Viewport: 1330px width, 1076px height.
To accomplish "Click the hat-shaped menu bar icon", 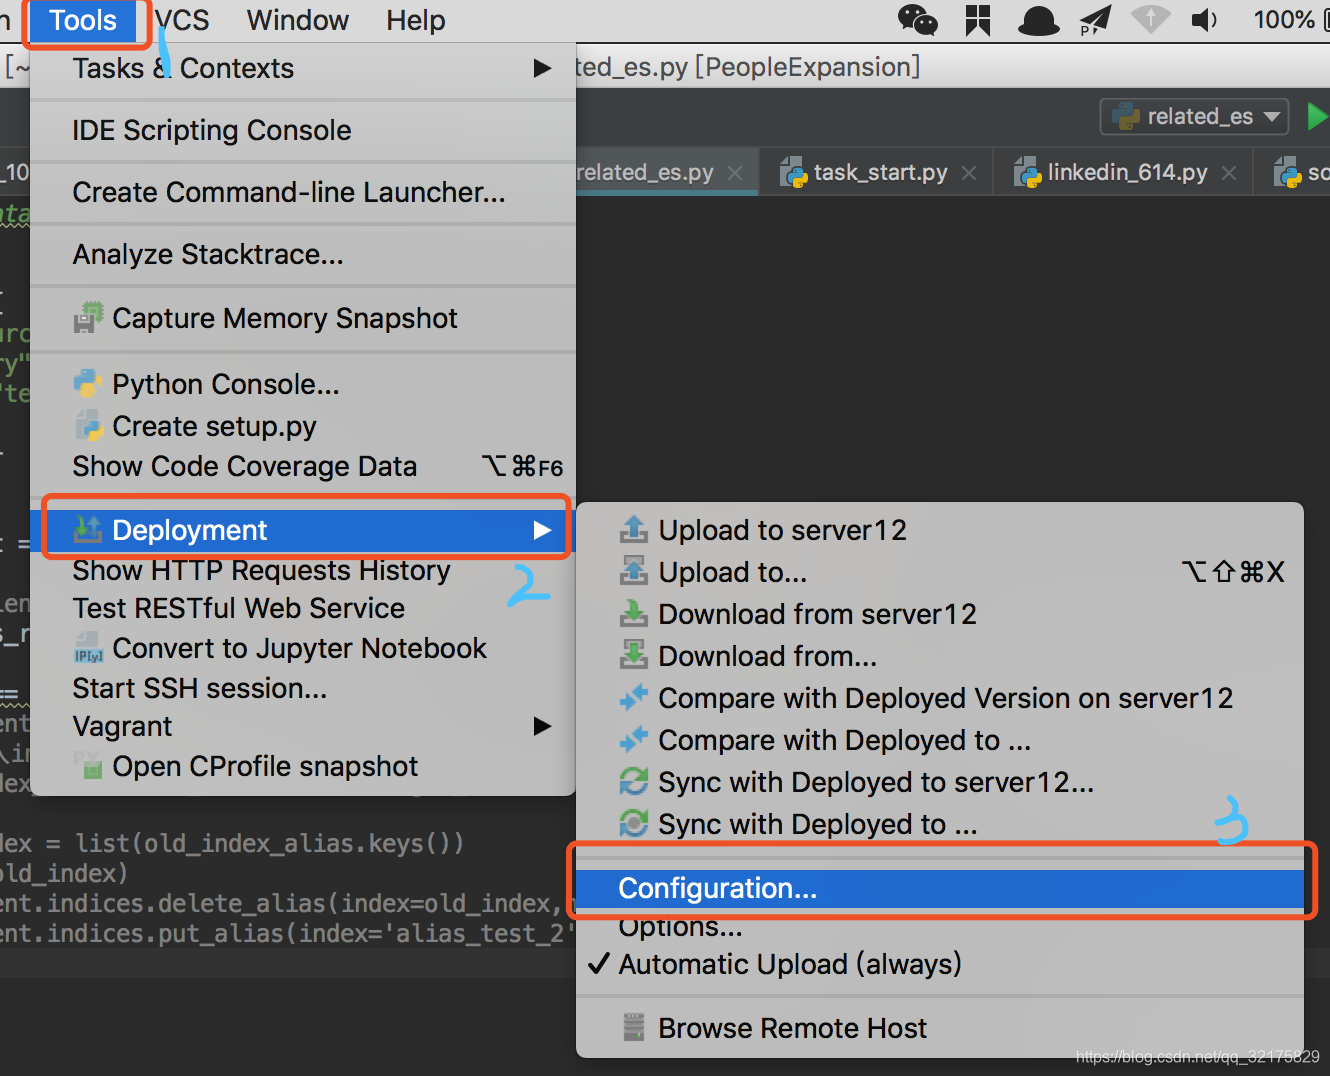I will 1038,20.
